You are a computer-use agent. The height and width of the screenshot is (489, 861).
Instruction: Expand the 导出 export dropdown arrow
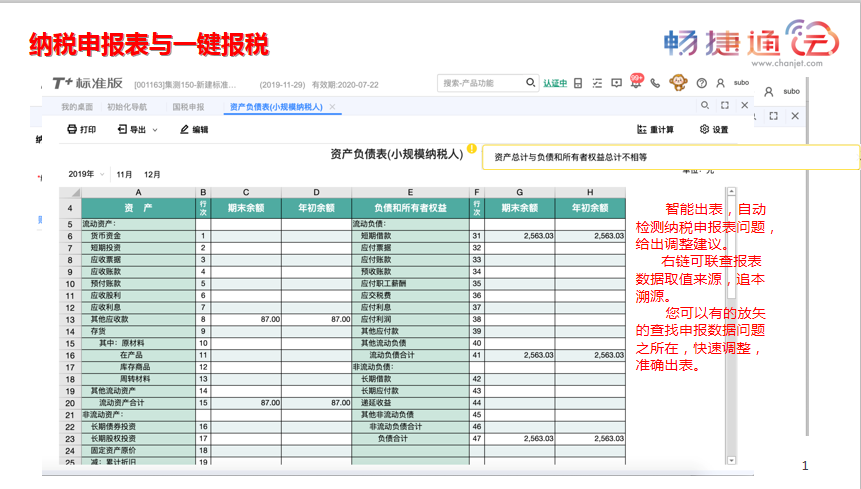tap(155, 130)
